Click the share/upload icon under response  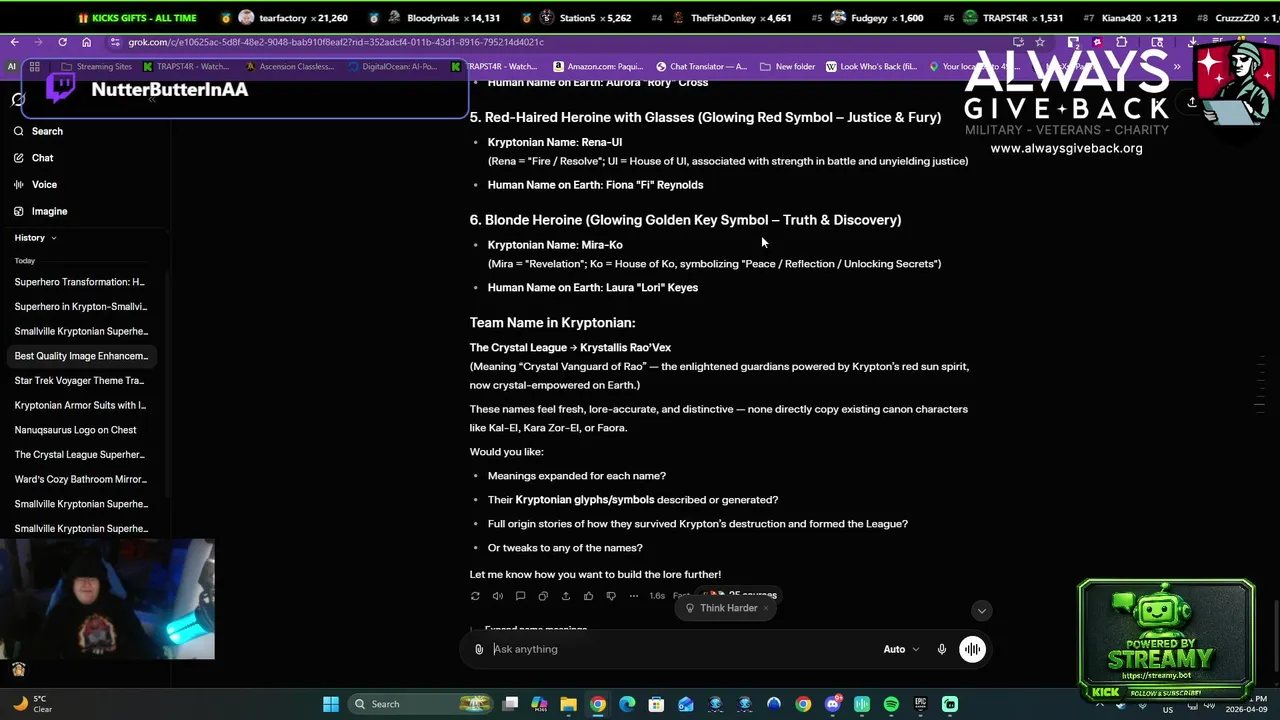[x=566, y=596]
